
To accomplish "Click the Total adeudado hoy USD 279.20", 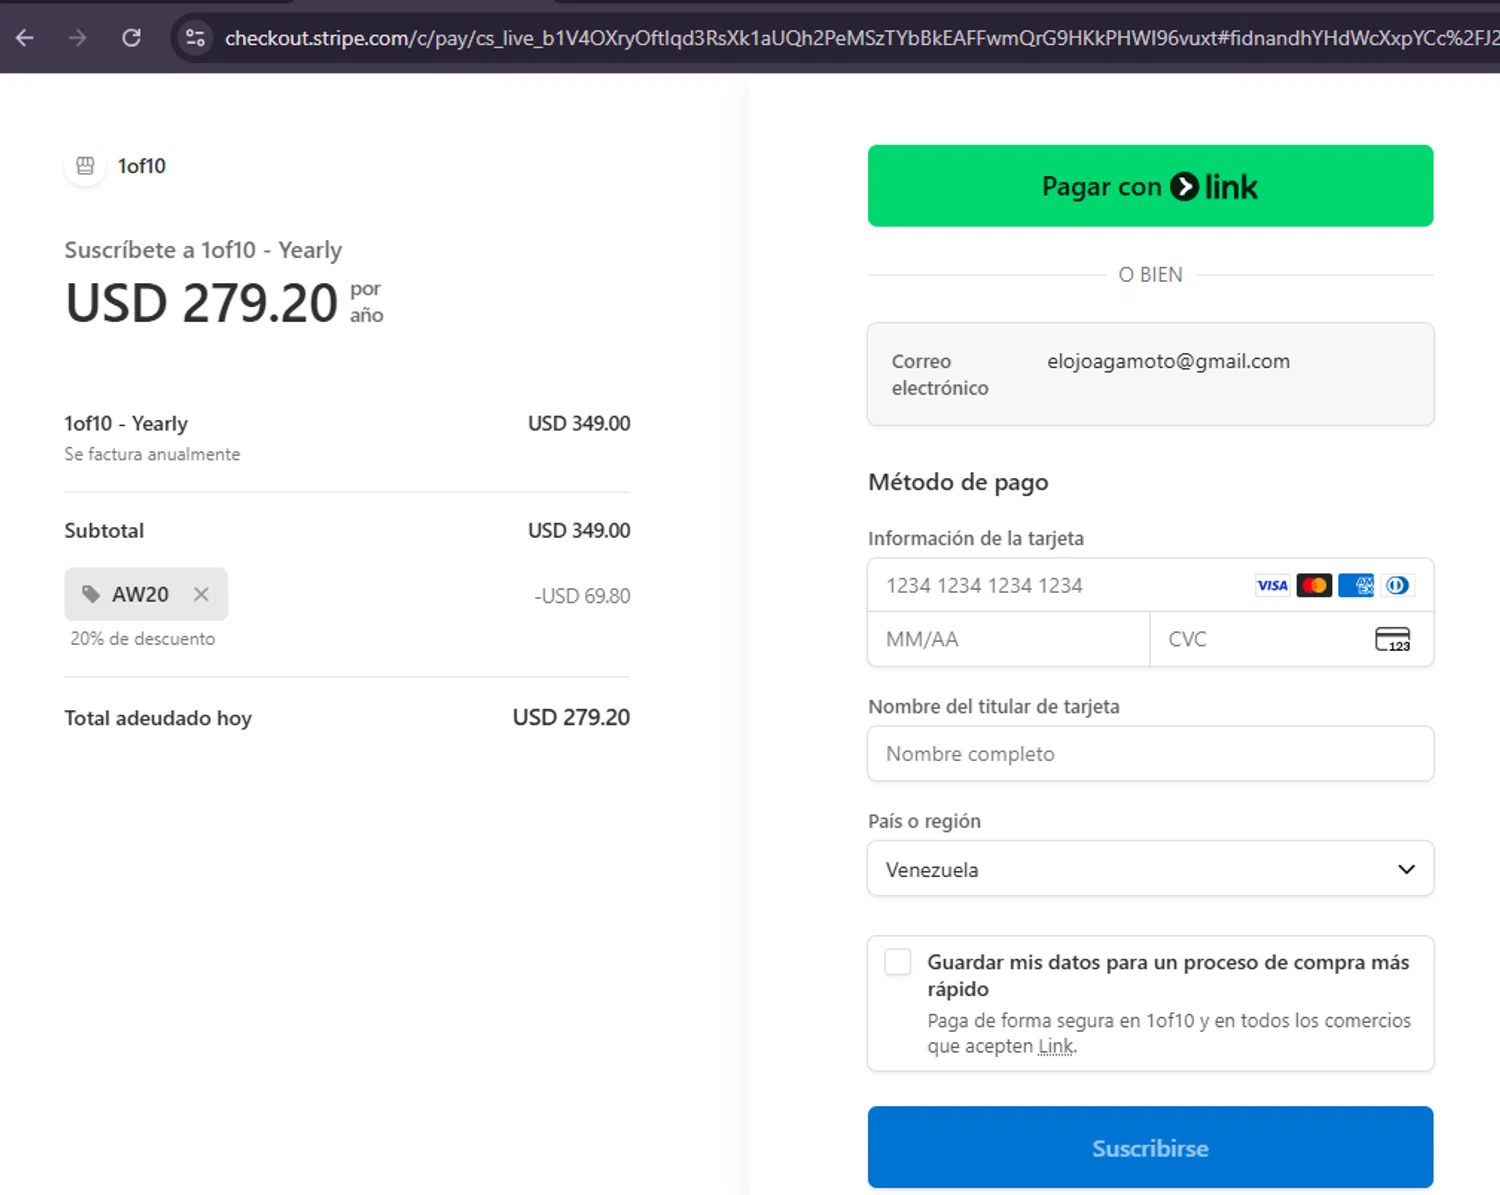I will tap(571, 717).
